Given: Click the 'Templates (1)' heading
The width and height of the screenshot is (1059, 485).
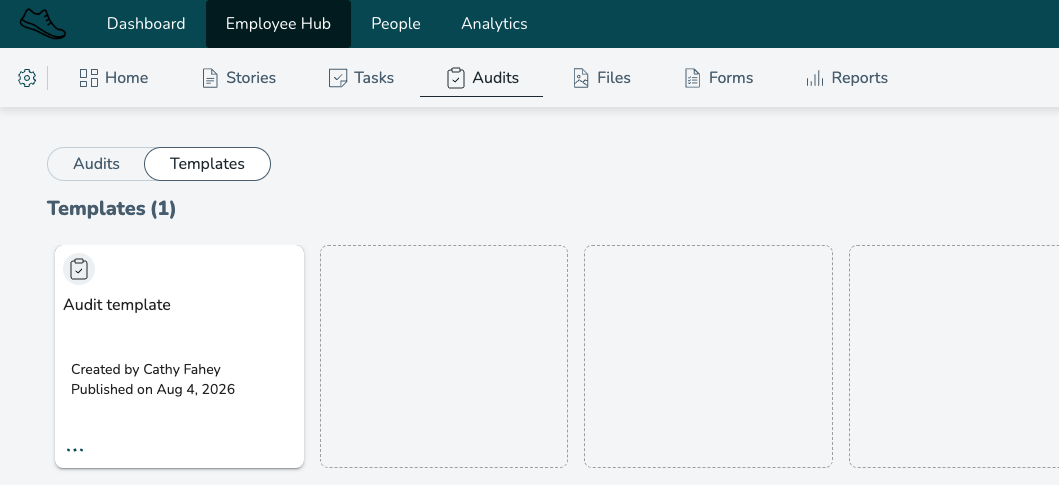Looking at the screenshot, I should [111, 209].
